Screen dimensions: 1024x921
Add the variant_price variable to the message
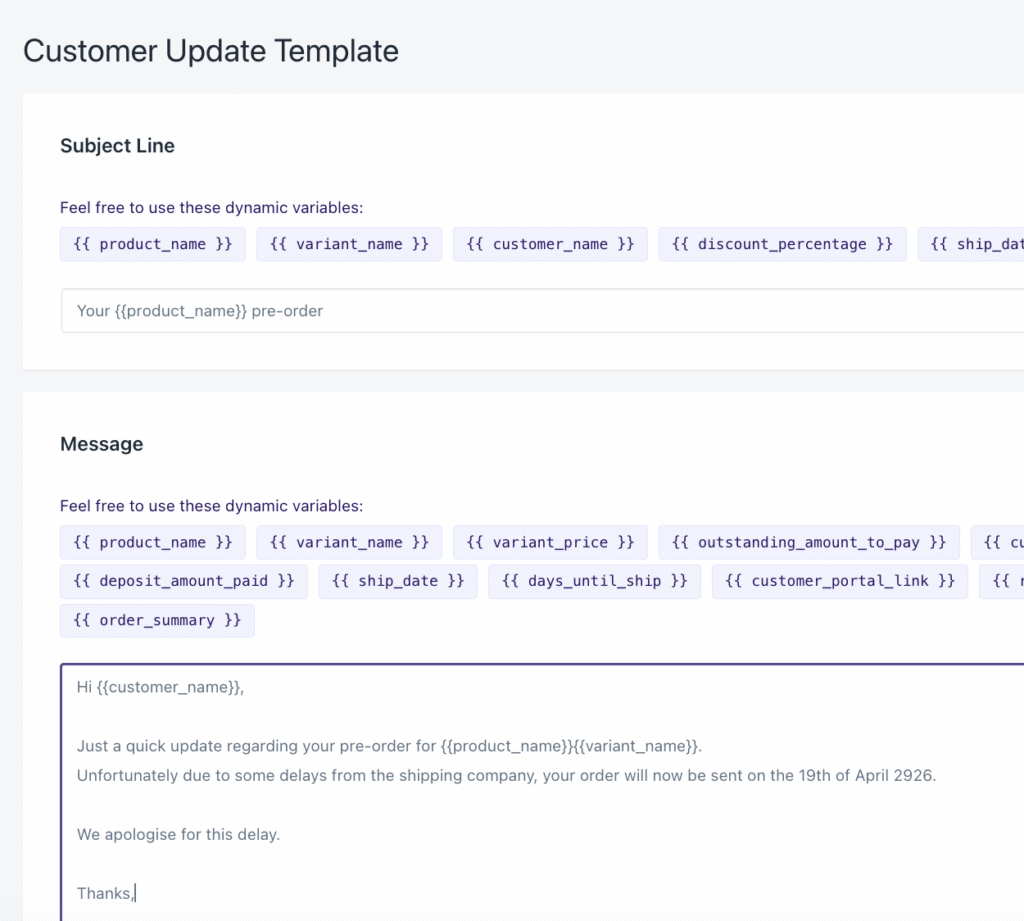550,542
